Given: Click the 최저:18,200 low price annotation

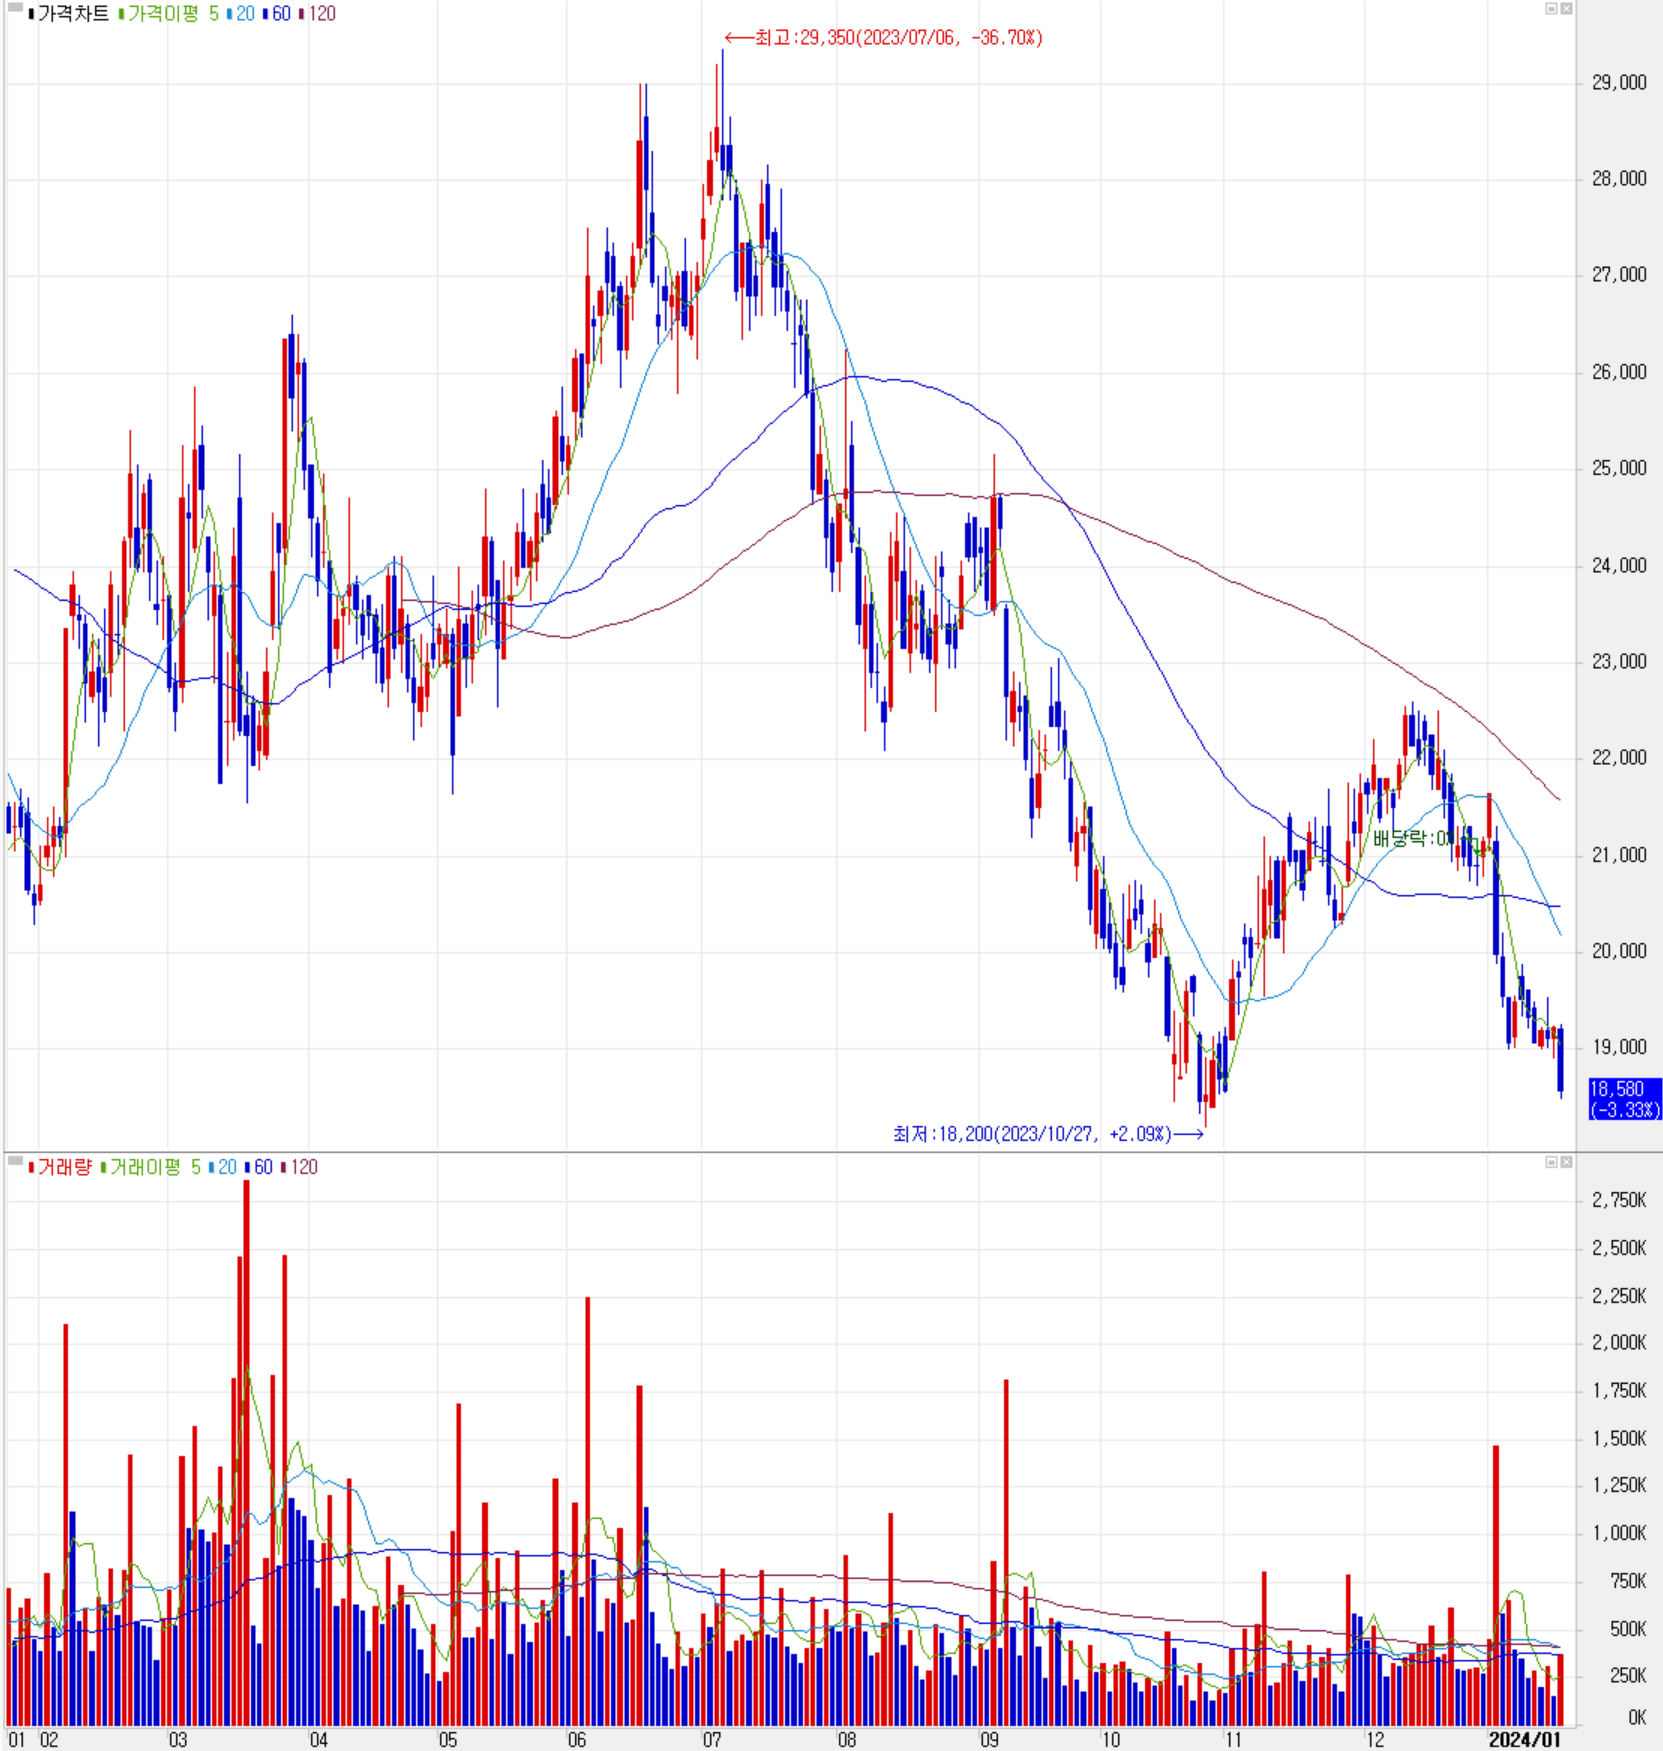Looking at the screenshot, I should coord(1048,1134).
